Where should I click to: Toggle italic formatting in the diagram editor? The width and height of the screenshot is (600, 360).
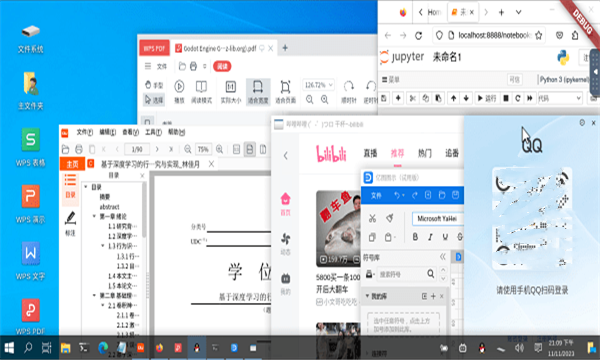pyautogui.click(x=430, y=237)
